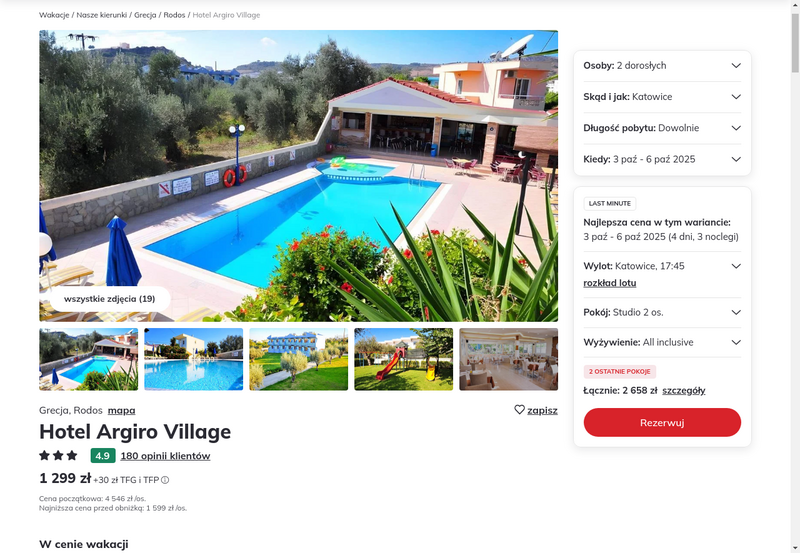This screenshot has height=553, width=800.
Task: Open the Skąd i jak Katowice dropdown
Action: click(662, 97)
